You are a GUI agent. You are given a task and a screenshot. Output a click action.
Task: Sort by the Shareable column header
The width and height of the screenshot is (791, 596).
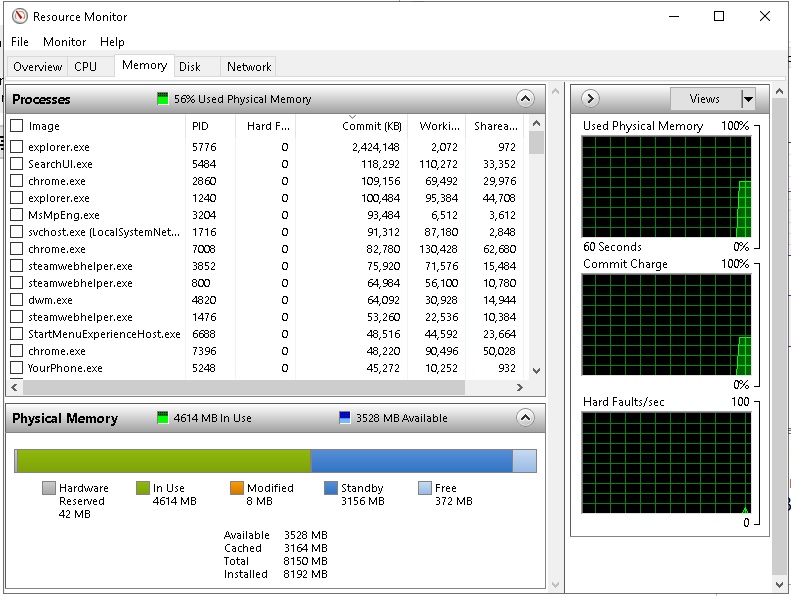click(495, 126)
